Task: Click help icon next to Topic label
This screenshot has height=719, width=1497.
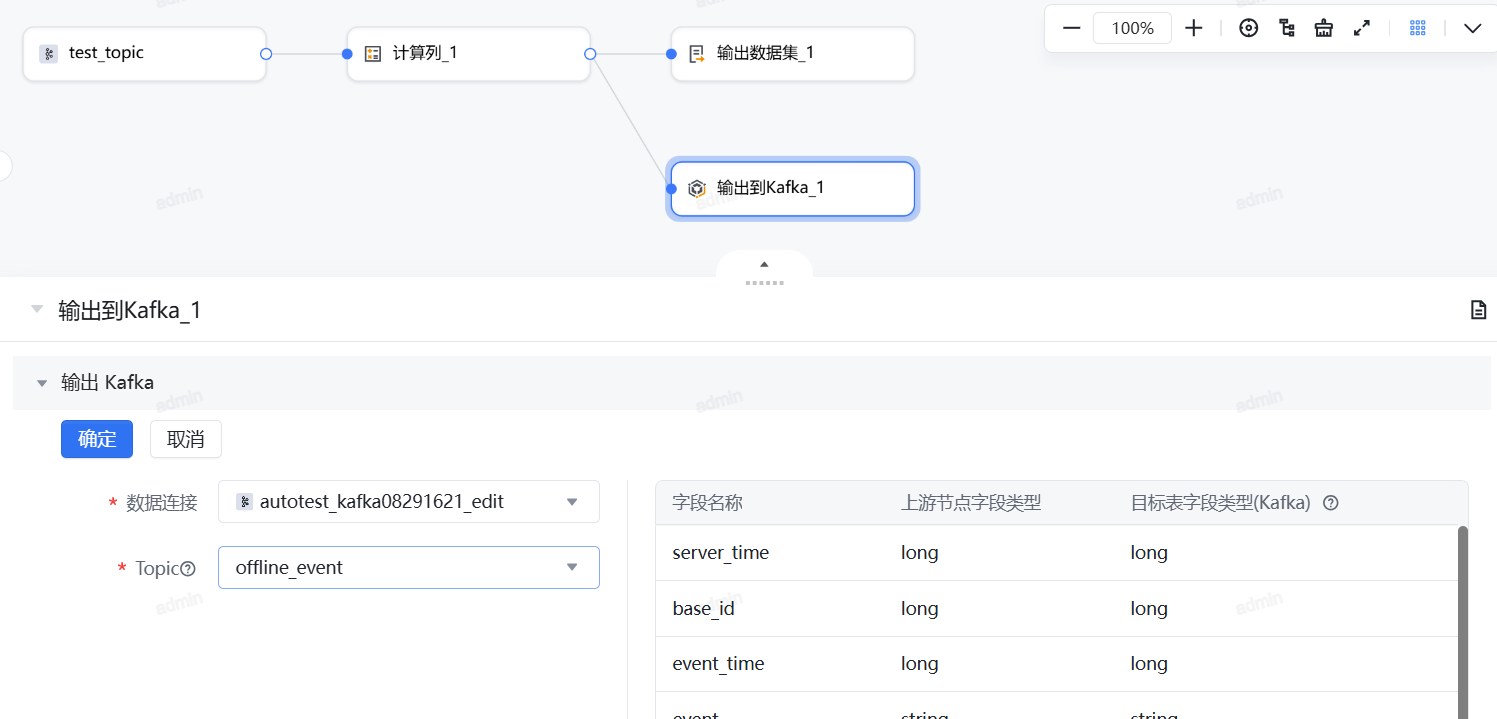Action: (188, 569)
